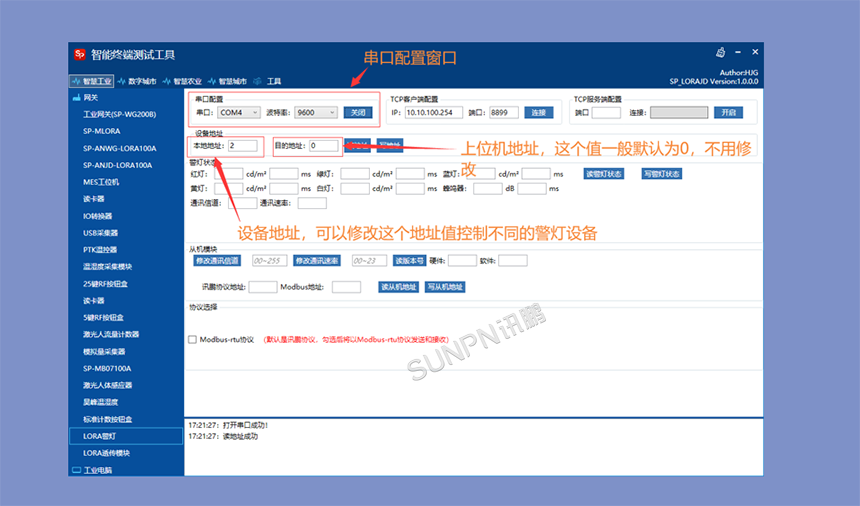The height and width of the screenshot is (506, 860).
Task: Click the 修改通讯信道 button
Action: [217, 260]
